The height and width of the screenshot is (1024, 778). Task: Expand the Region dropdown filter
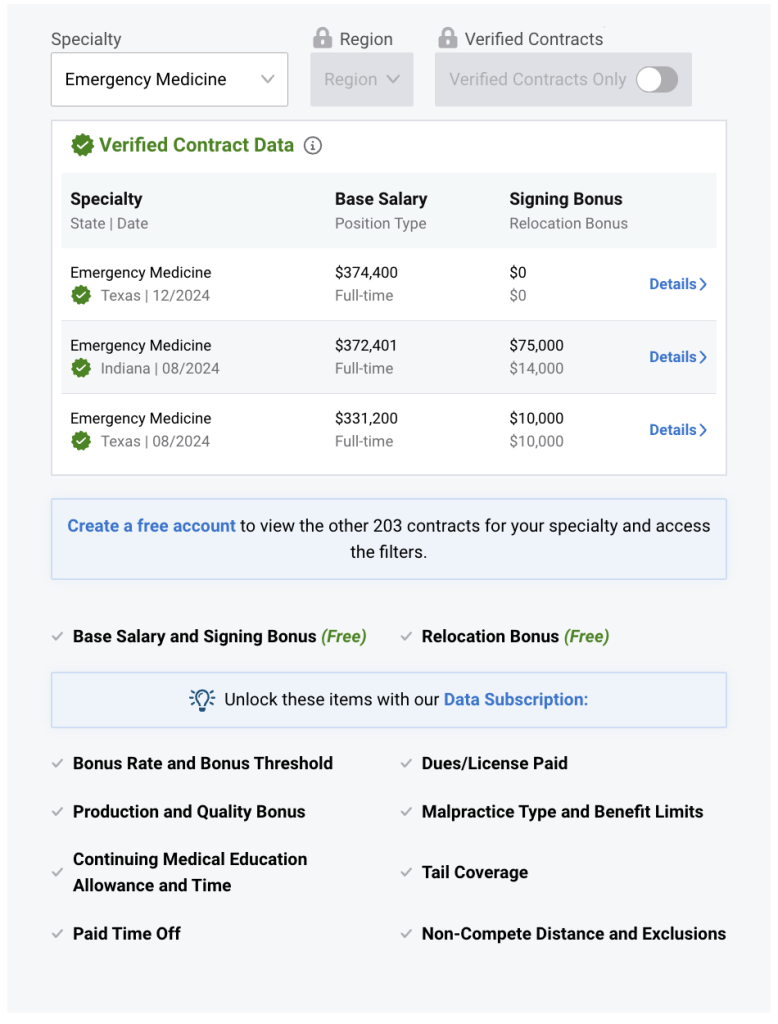coord(361,80)
